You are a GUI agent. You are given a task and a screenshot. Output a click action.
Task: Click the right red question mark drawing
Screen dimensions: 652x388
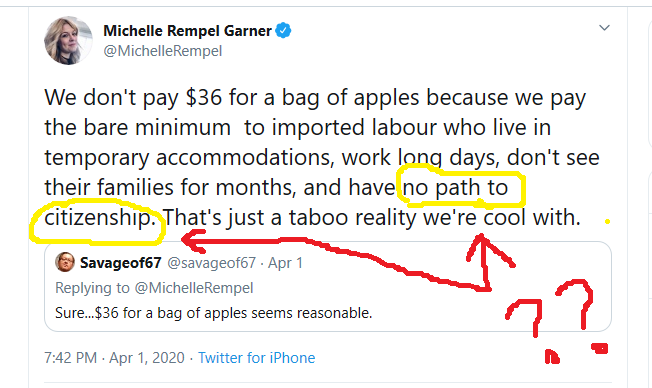pyautogui.click(x=581, y=316)
